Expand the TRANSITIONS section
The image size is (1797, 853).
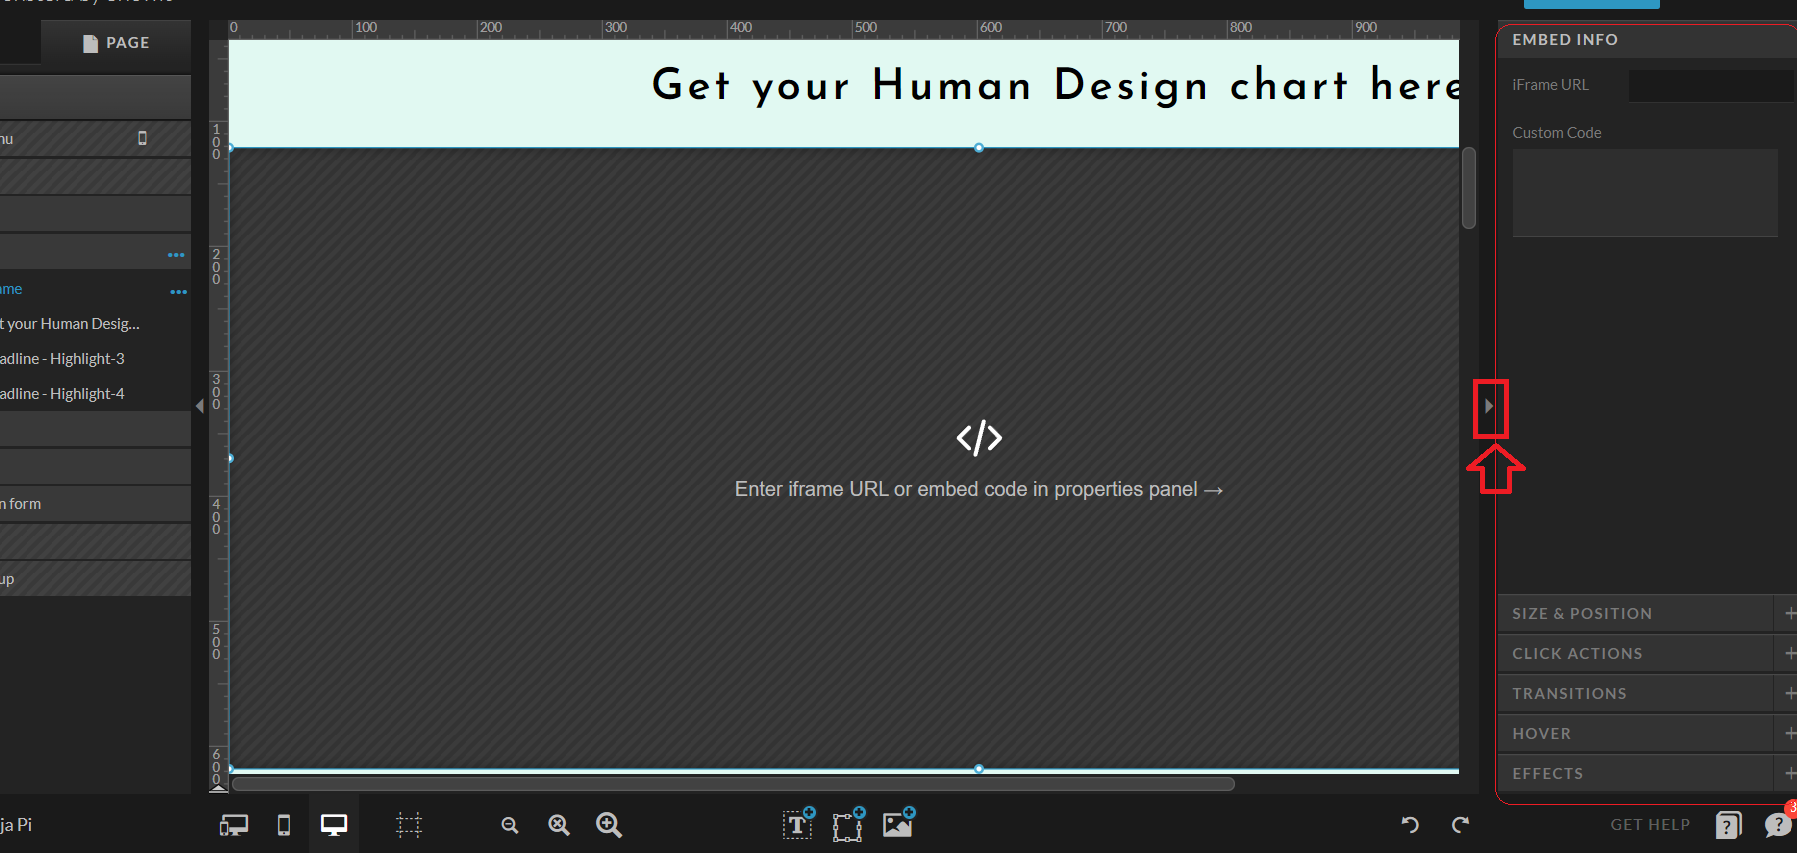coord(1647,694)
